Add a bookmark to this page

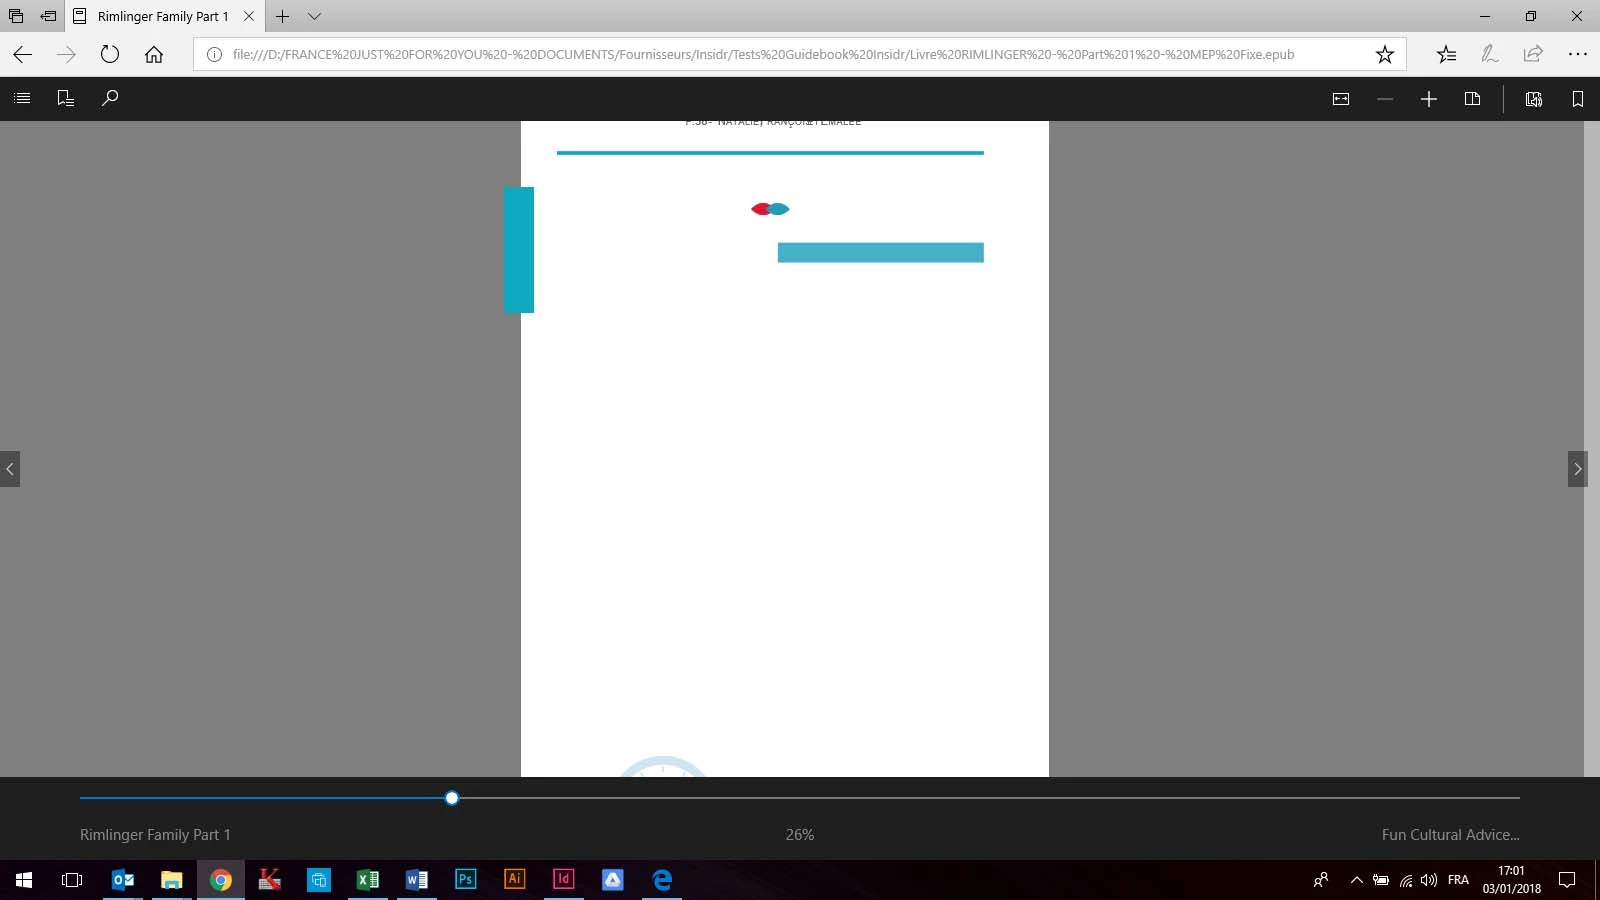(1578, 99)
